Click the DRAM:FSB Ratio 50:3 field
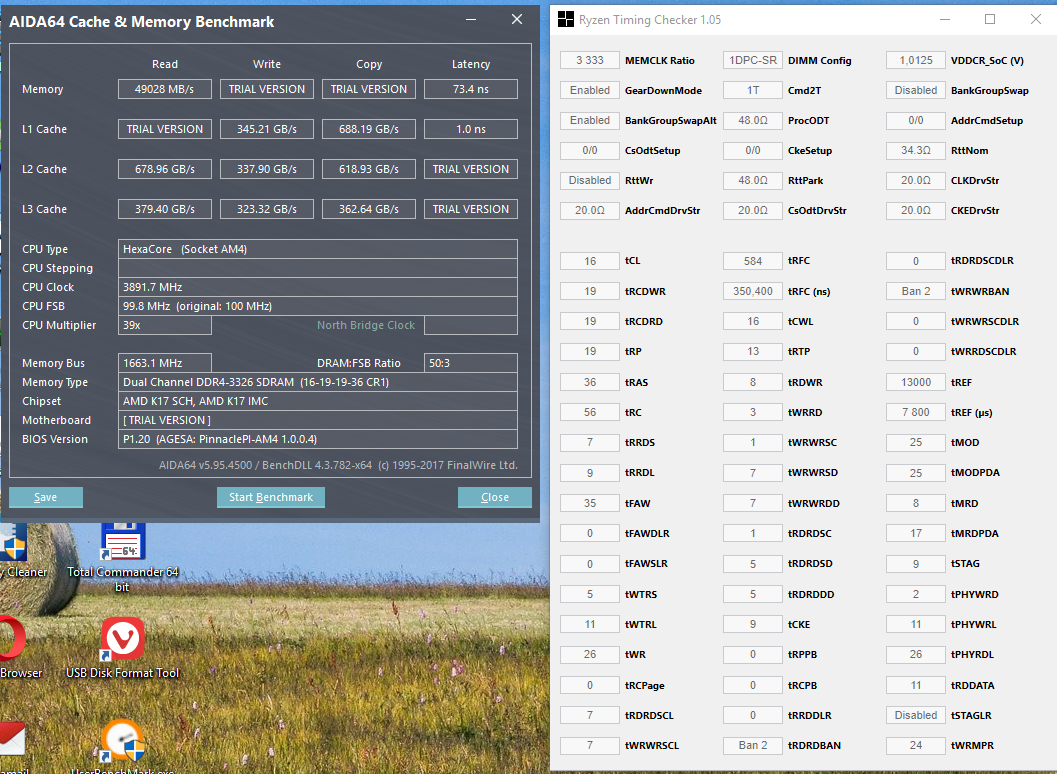This screenshot has width=1057, height=774. 471,363
